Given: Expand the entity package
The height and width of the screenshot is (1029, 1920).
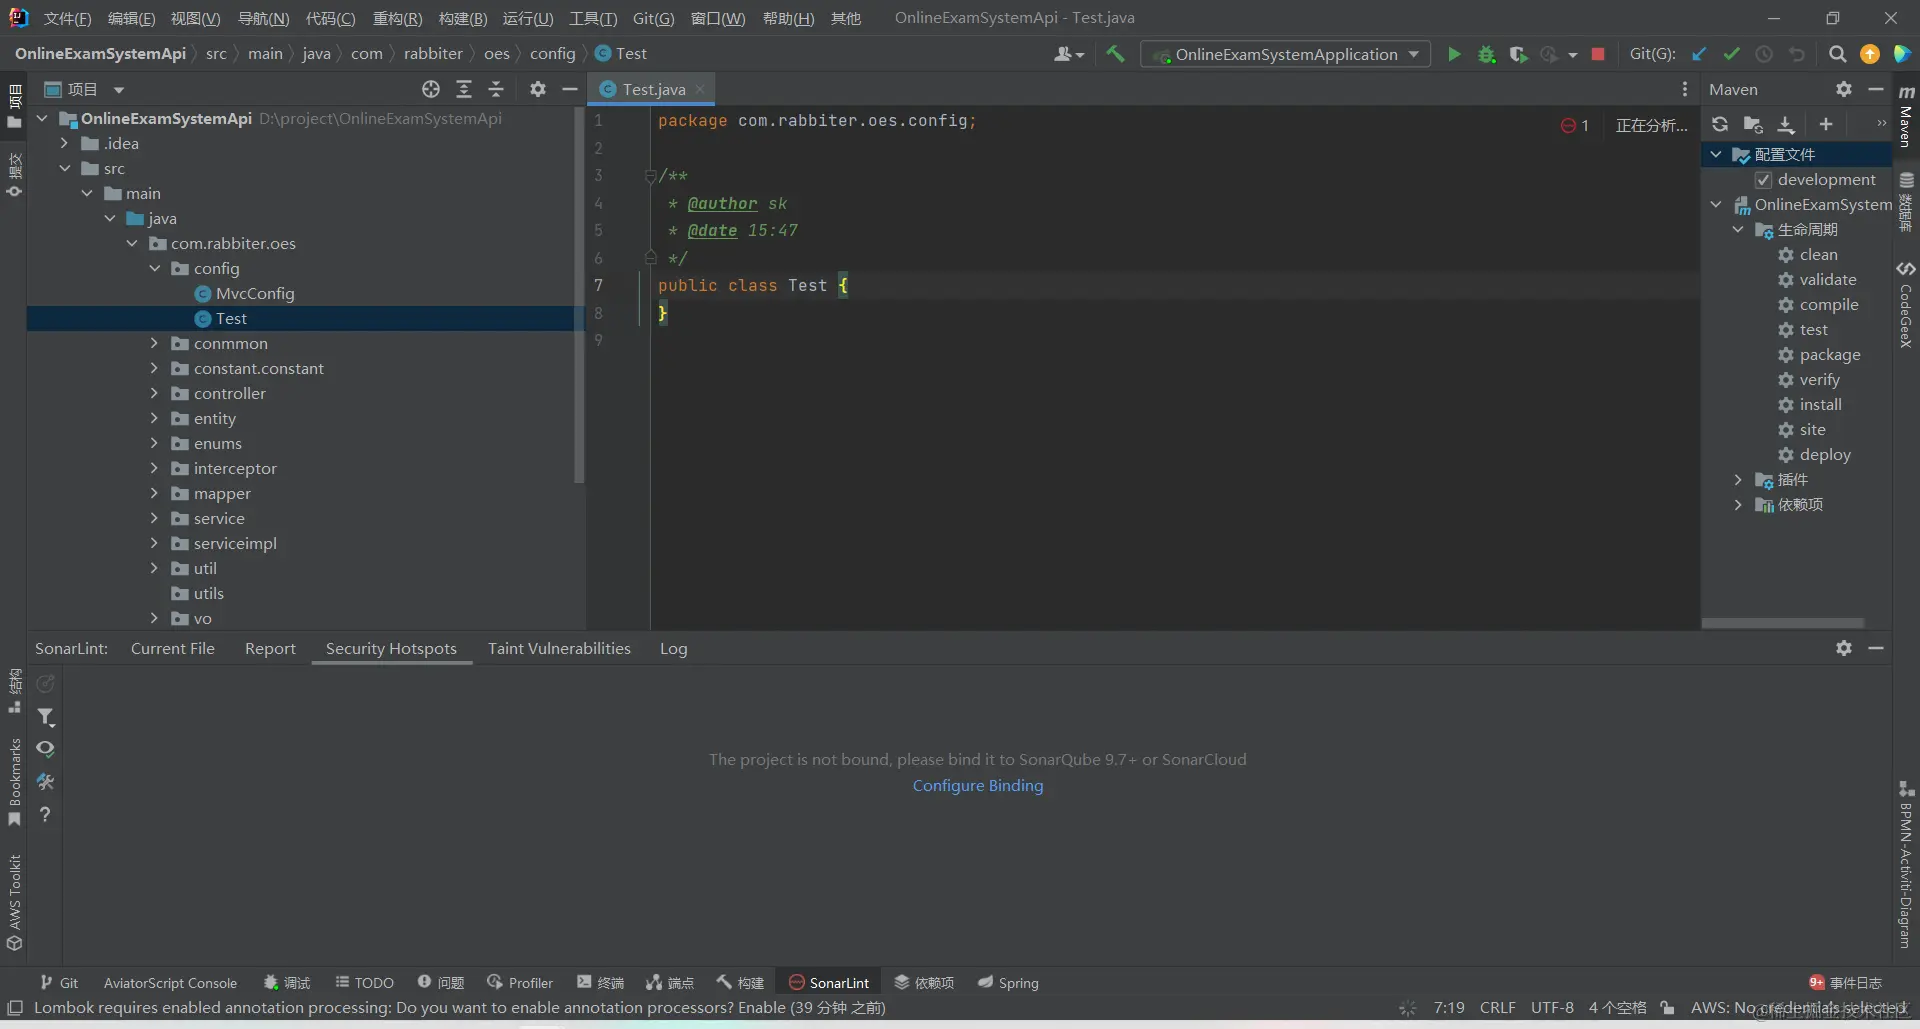Looking at the screenshot, I should point(154,418).
